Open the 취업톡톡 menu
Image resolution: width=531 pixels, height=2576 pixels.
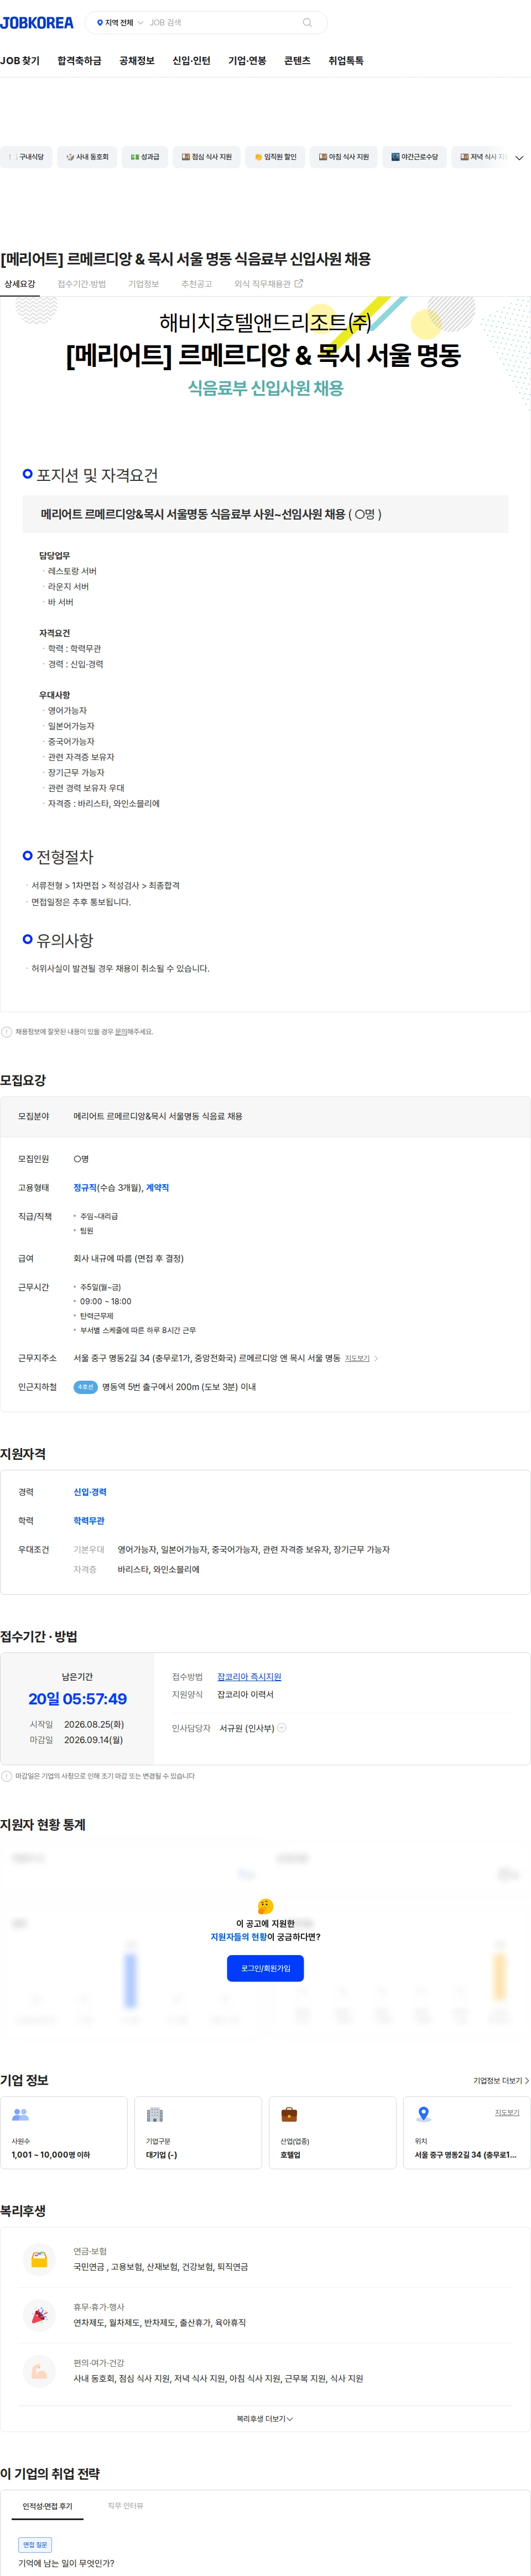click(346, 61)
